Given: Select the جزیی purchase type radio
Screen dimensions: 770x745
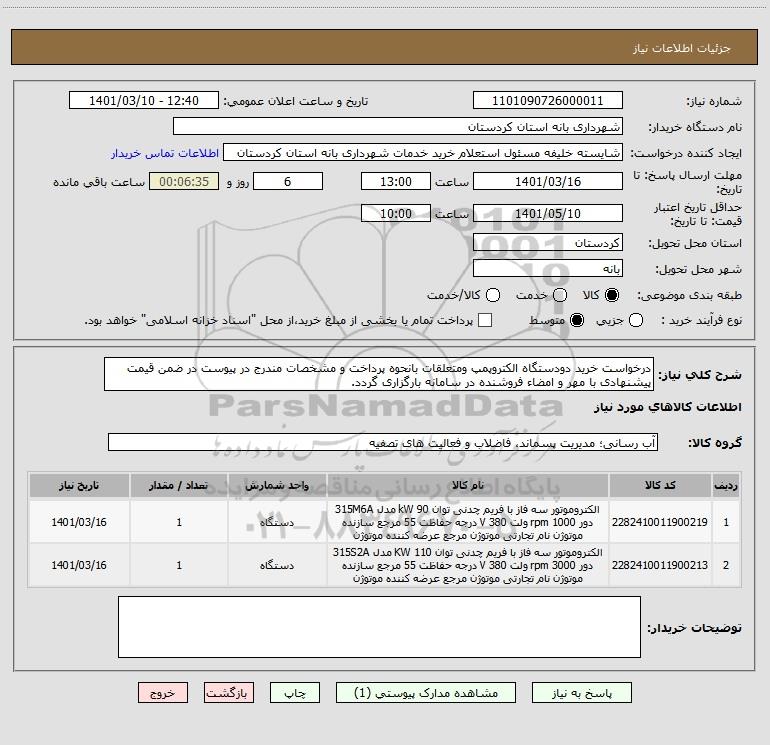Looking at the screenshot, I should click(x=636, y=320).
